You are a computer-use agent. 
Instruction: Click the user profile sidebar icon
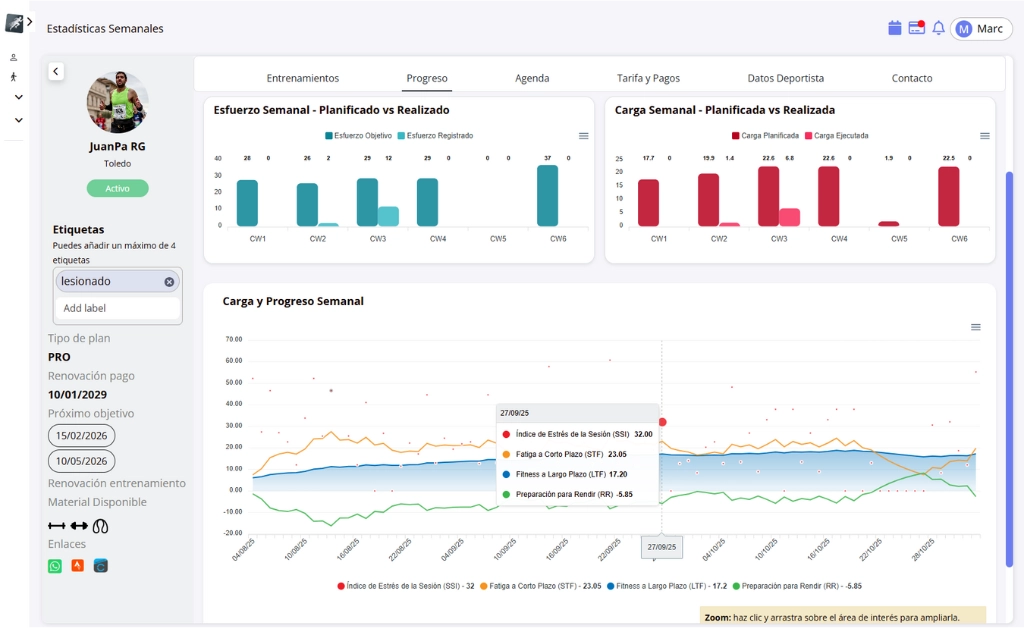pos(14,58)
